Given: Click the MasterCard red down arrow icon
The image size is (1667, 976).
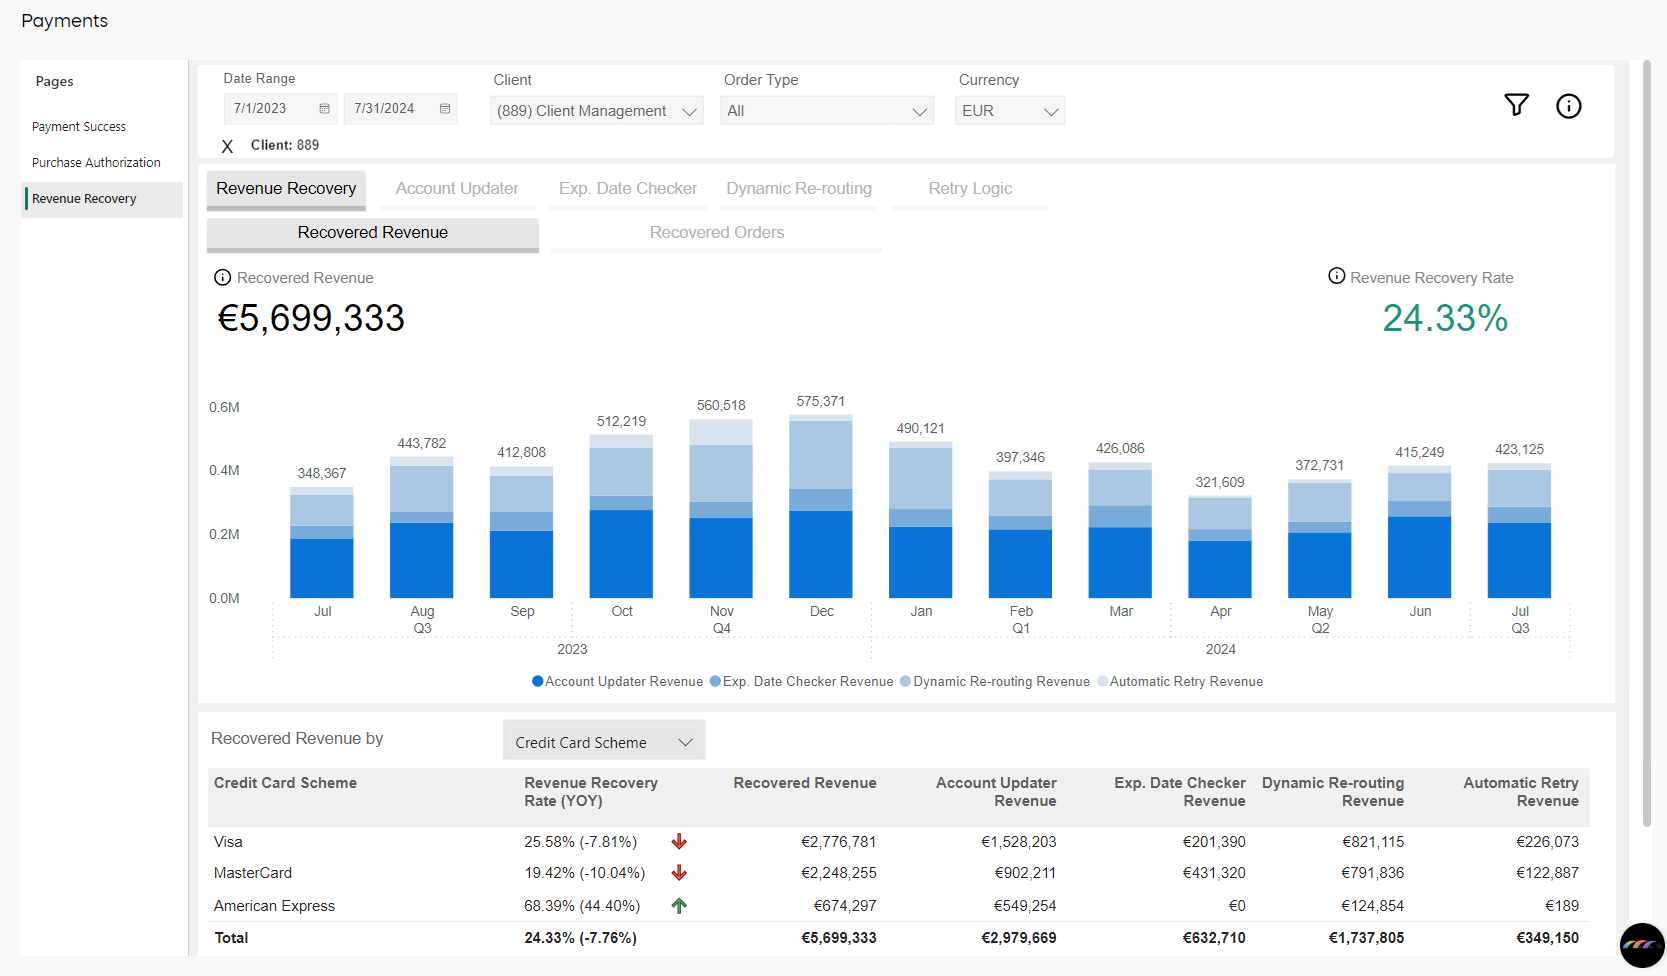Looking at the screenshot, I should [679, 873].
